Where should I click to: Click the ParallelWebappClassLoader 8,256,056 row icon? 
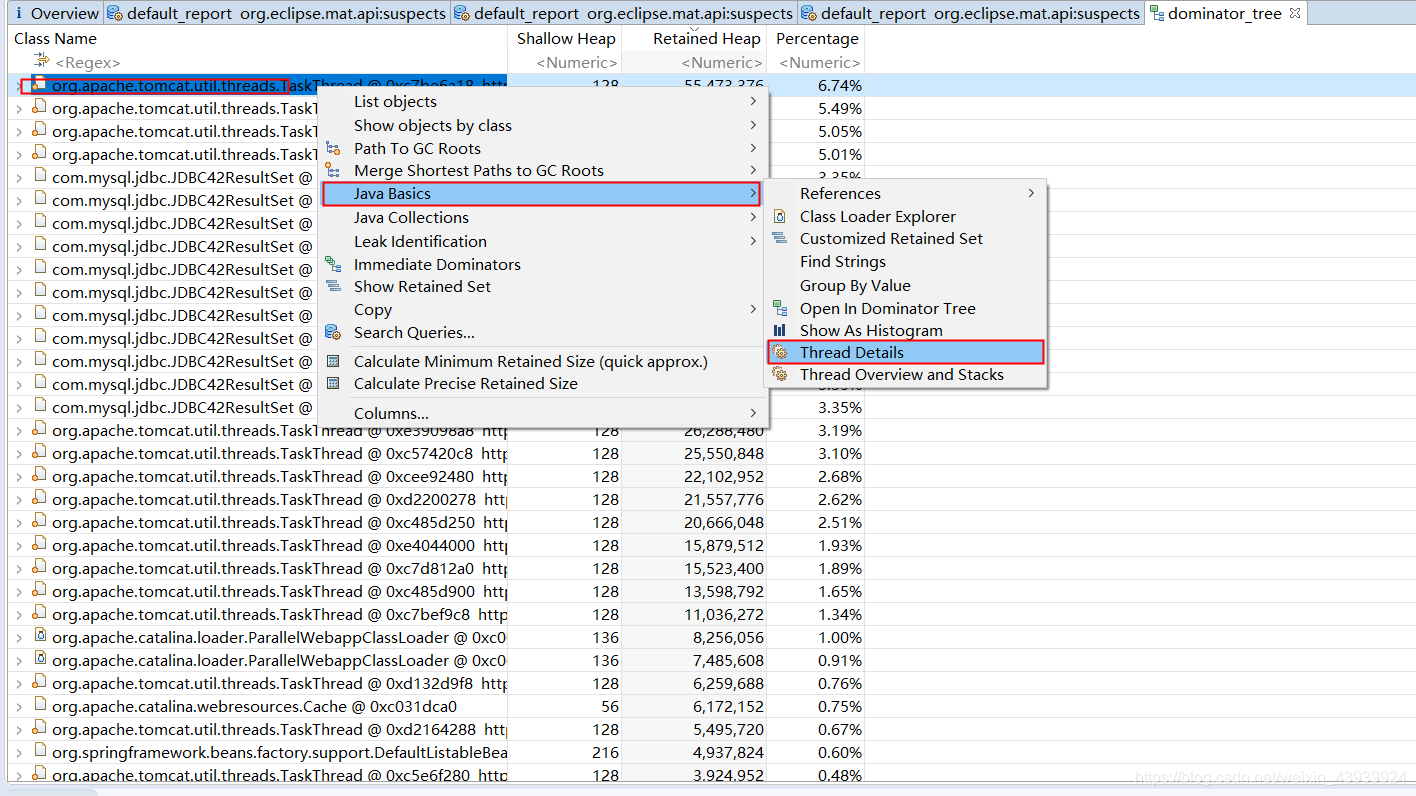pyautogui.click(x=39, y=637)
